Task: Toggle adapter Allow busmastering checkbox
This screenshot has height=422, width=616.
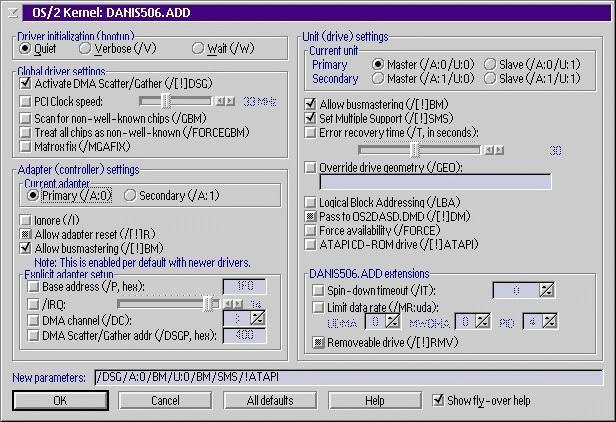Action: point(26,248)
